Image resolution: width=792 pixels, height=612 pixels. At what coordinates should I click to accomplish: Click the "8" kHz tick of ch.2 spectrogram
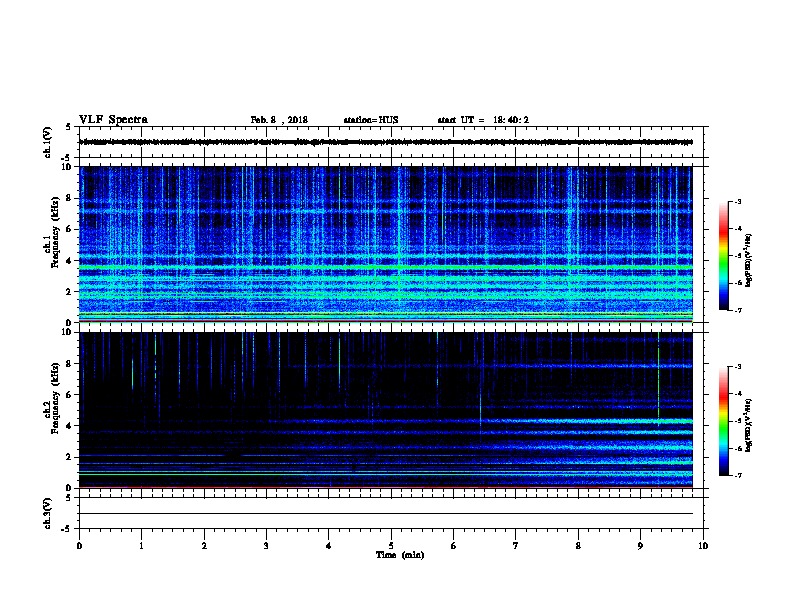pos(69,364)
